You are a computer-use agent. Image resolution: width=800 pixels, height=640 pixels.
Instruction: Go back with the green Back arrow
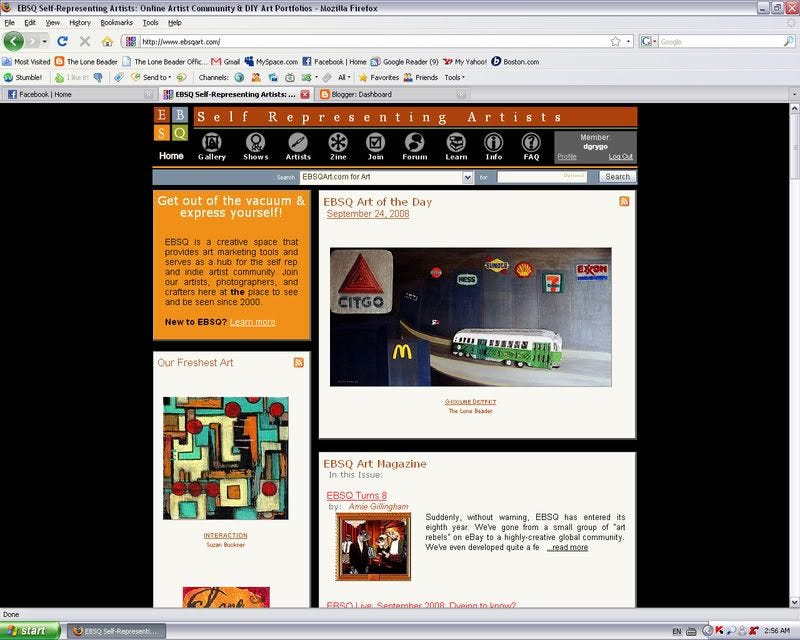[x=14, y=41]
